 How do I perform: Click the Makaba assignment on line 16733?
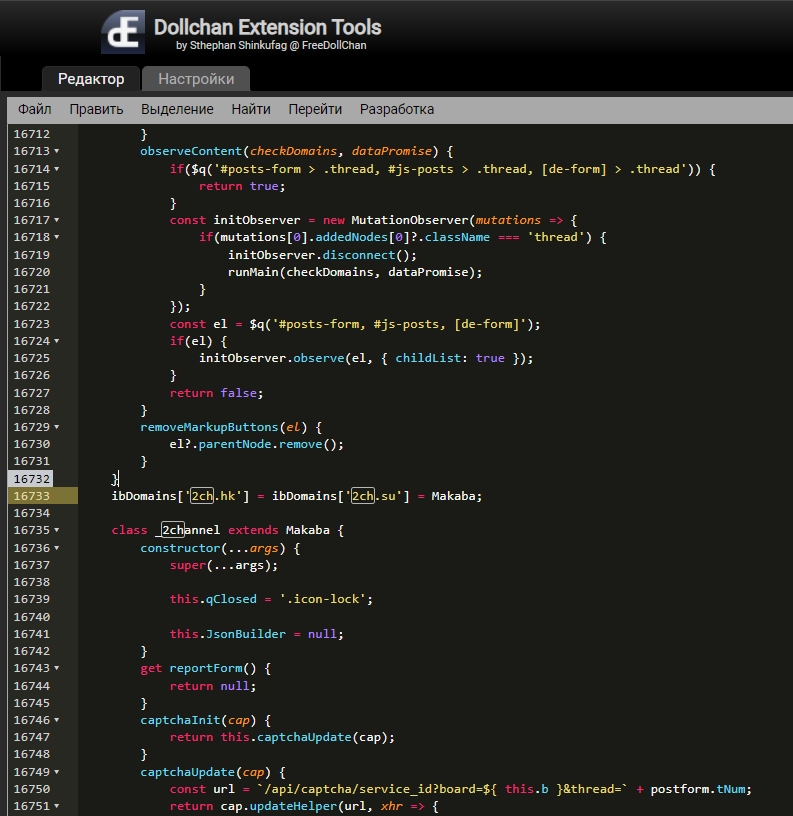coord(453,496)
